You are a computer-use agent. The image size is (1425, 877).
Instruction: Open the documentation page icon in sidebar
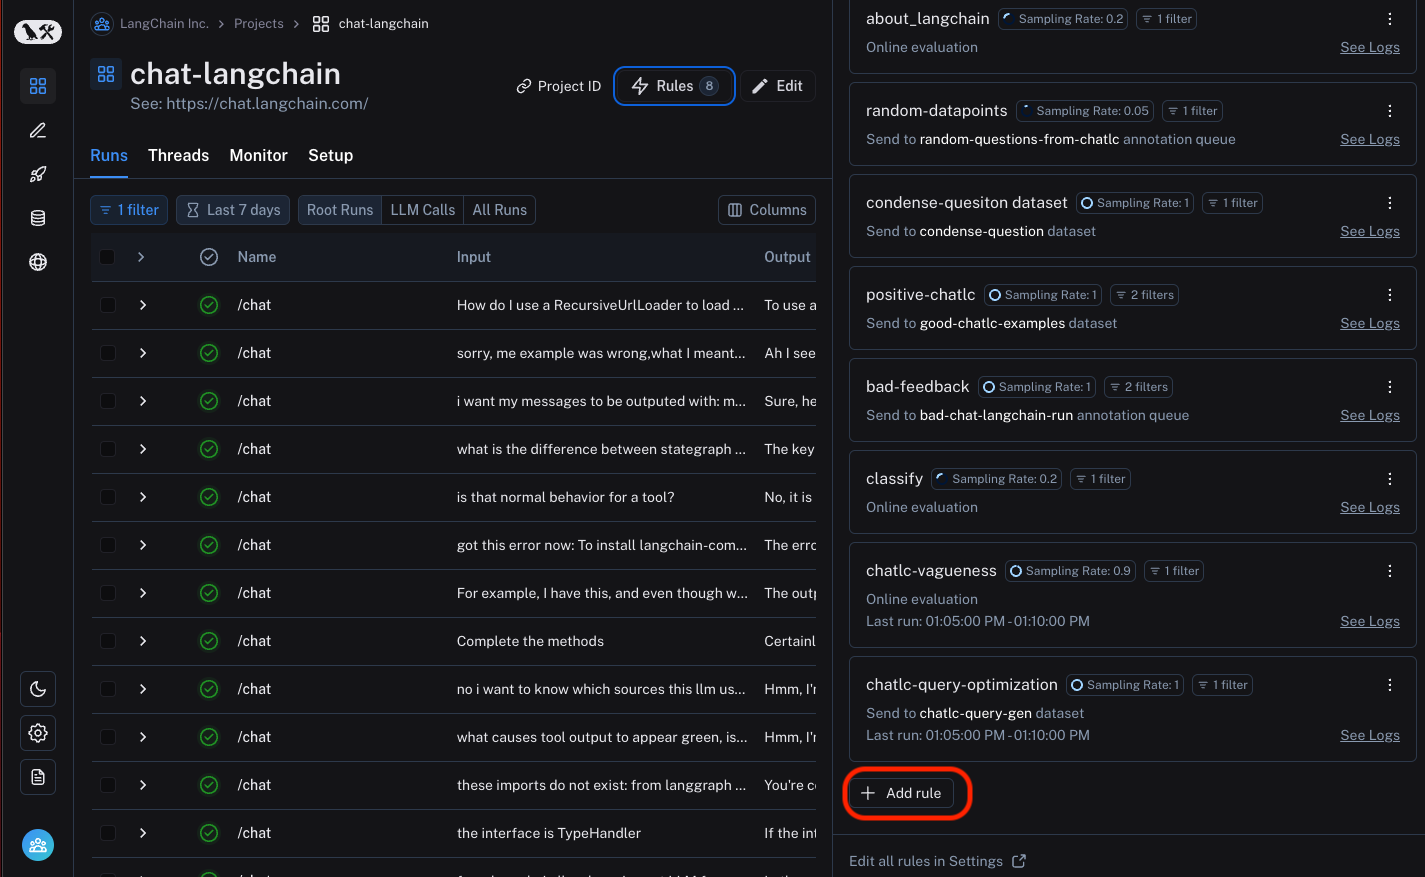coord(38,777)
